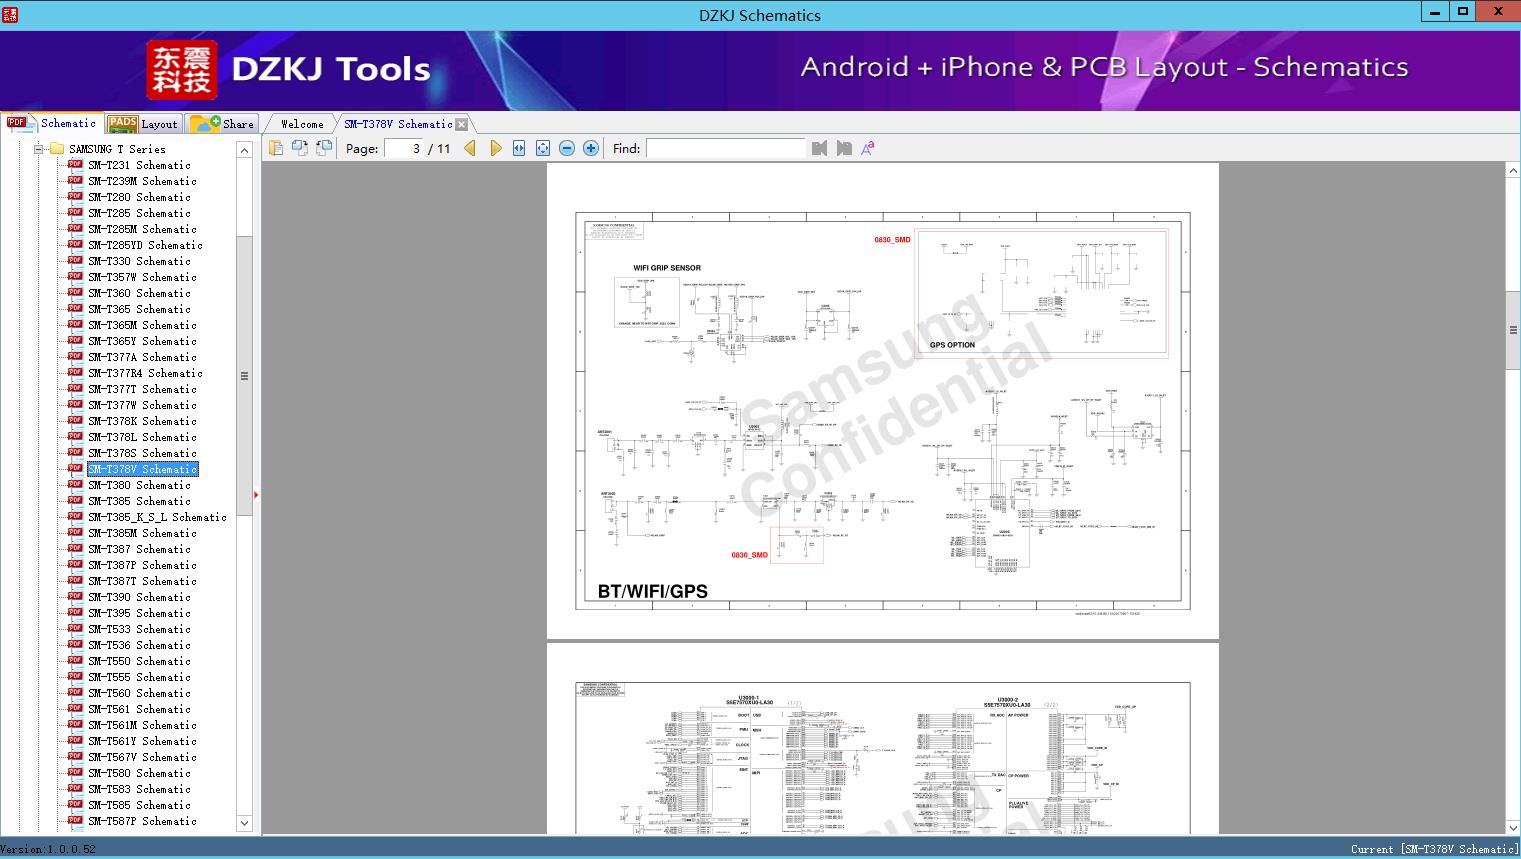Click the Find text field

point(726,148)
